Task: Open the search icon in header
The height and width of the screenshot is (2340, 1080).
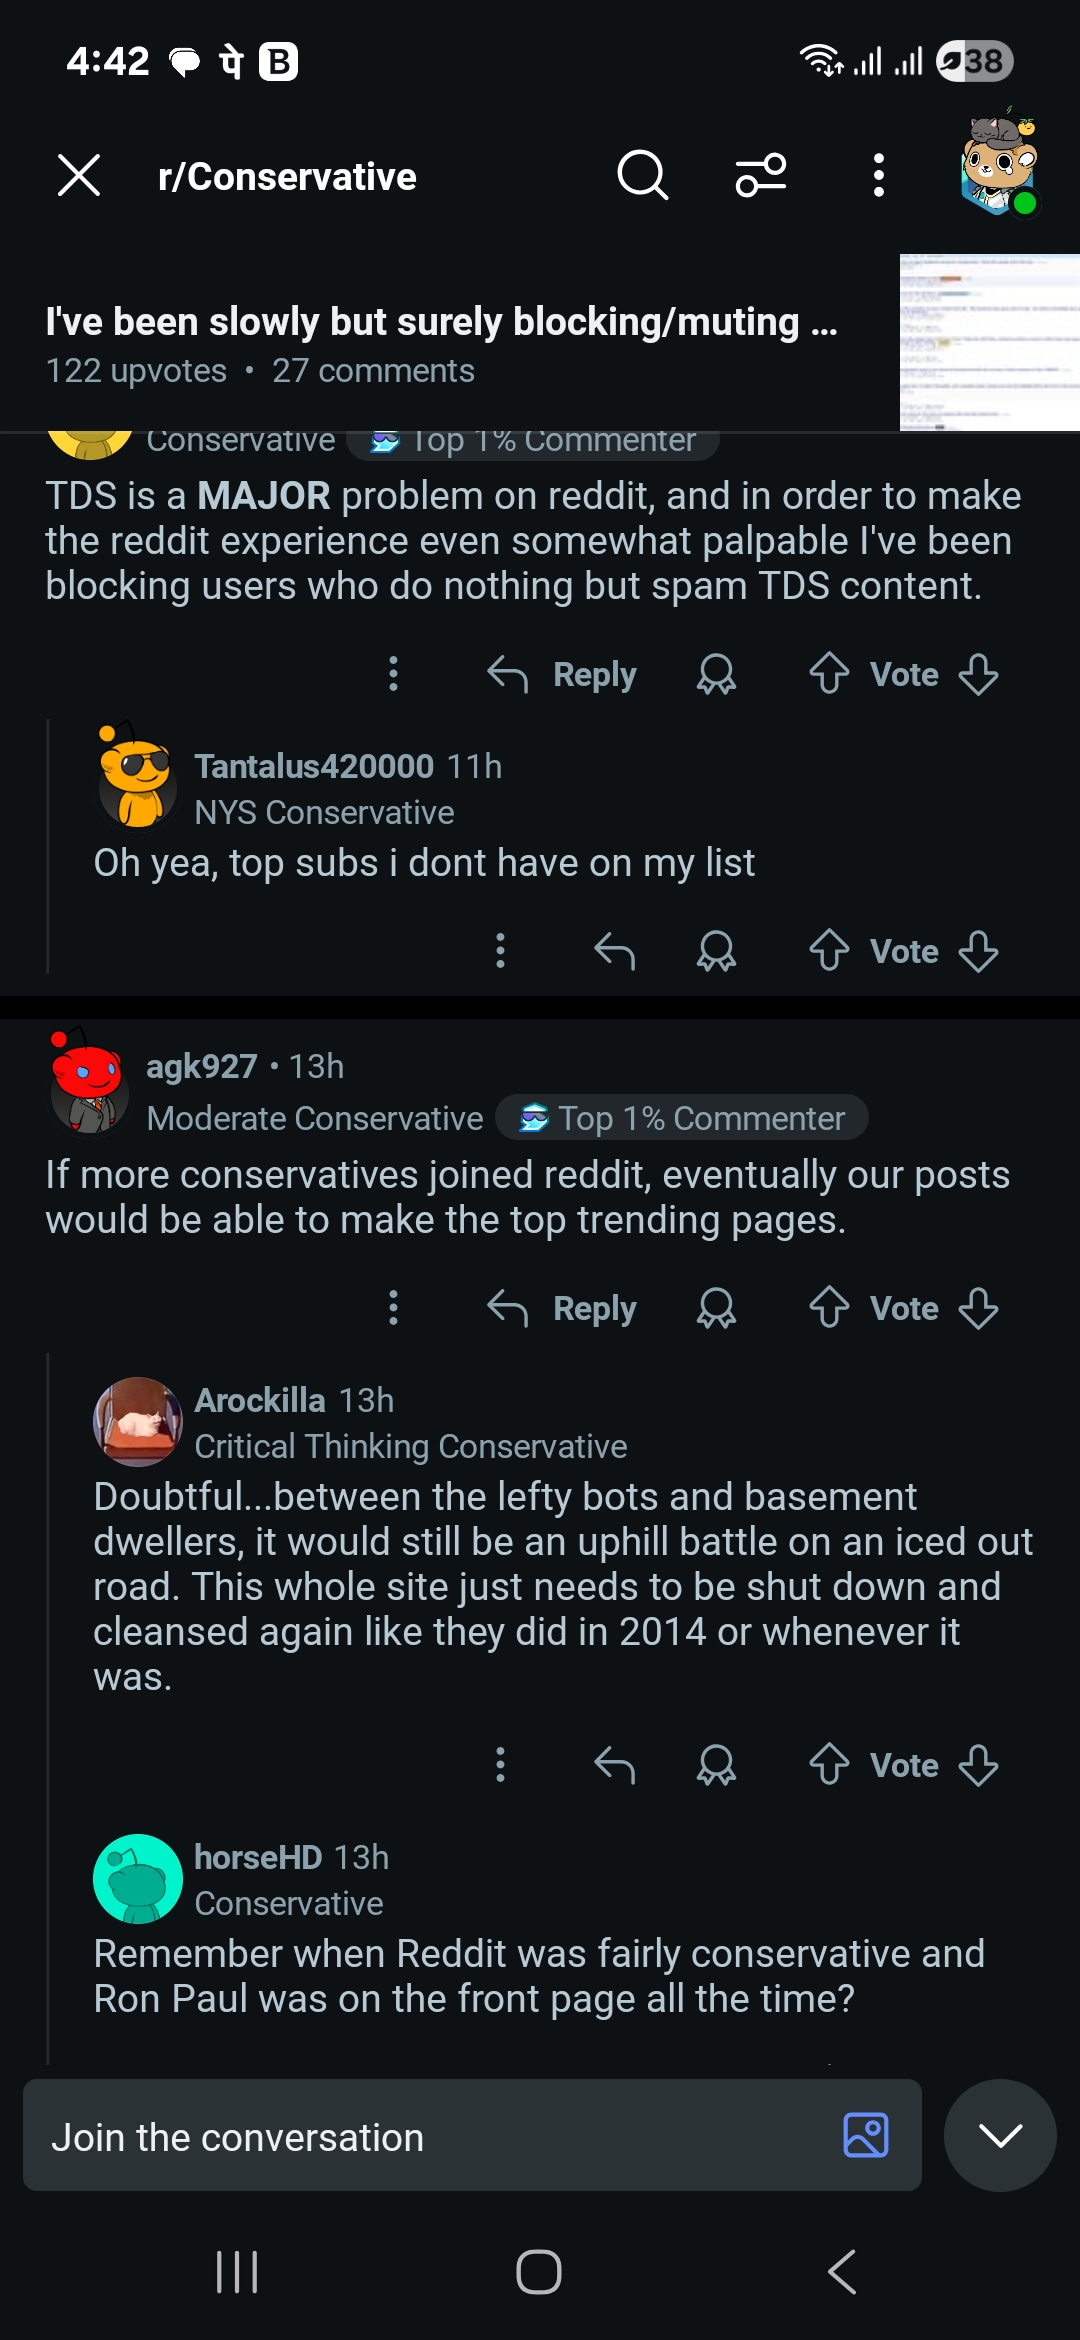Action: (x=642, y=176)
